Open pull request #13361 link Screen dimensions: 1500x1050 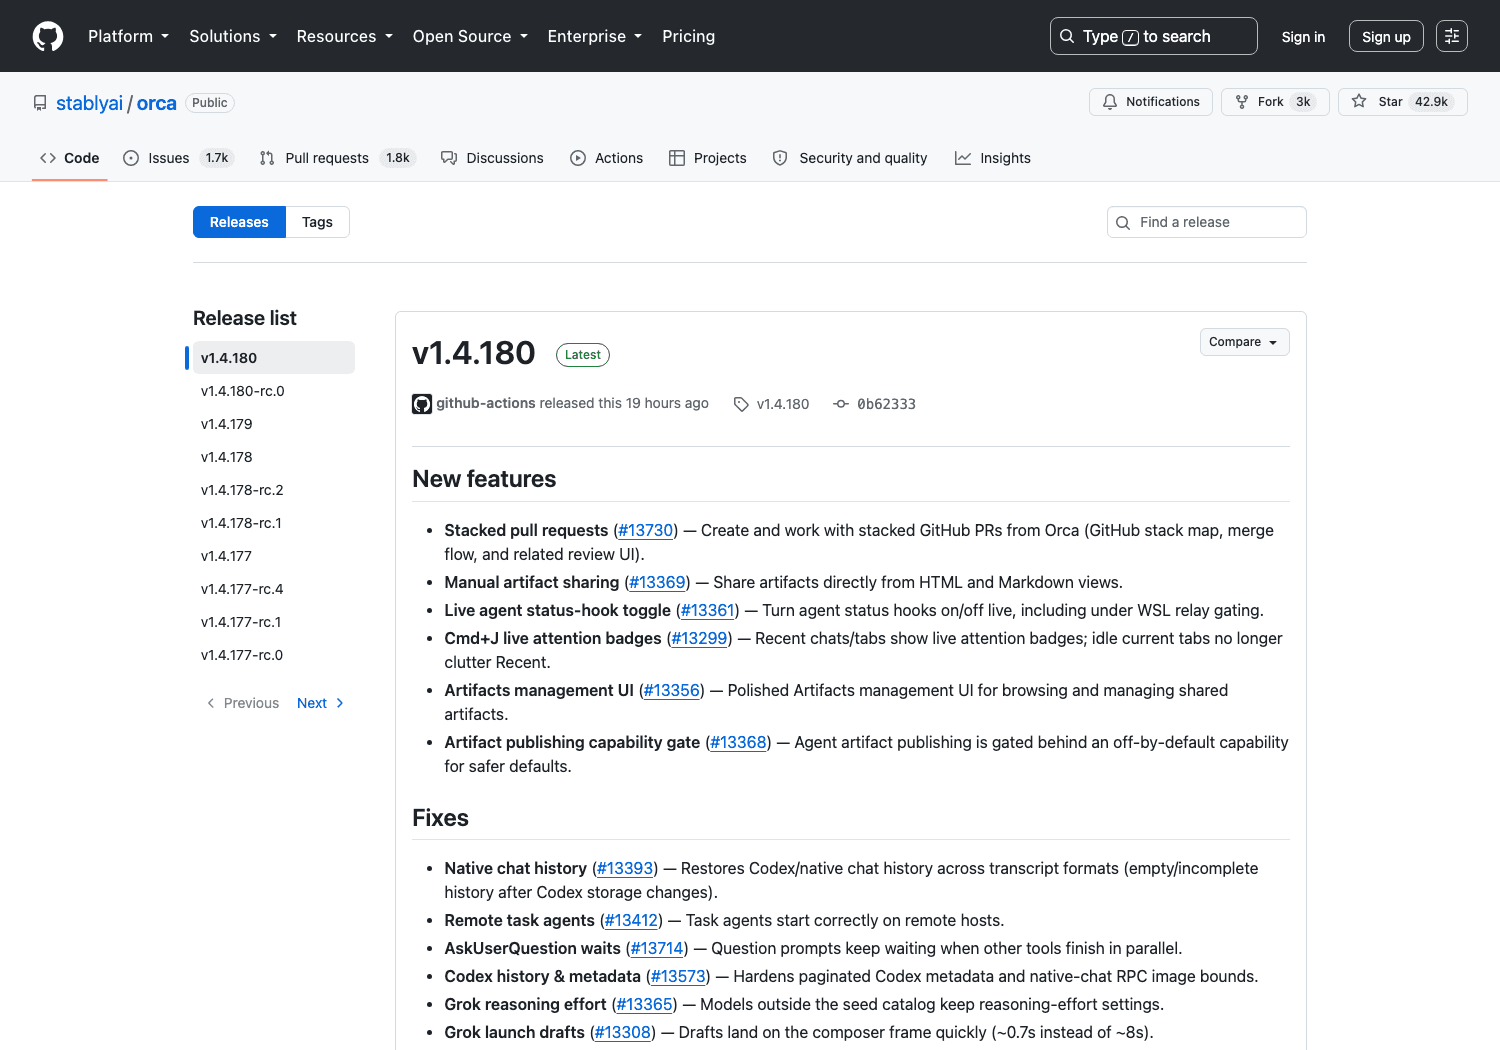pyautogui.click(x=708, y=610)
